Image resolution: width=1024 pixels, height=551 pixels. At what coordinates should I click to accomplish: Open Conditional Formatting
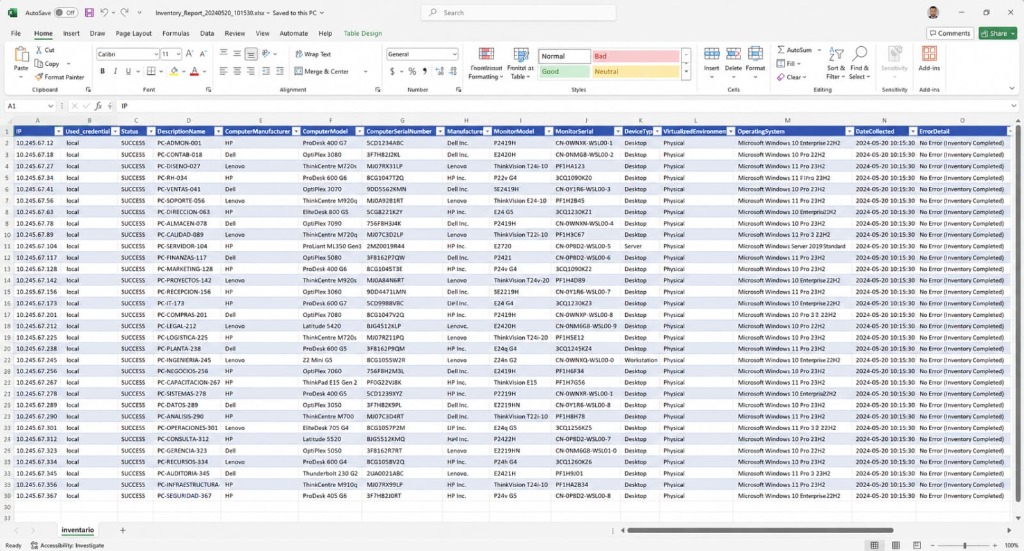coord(486,63)
